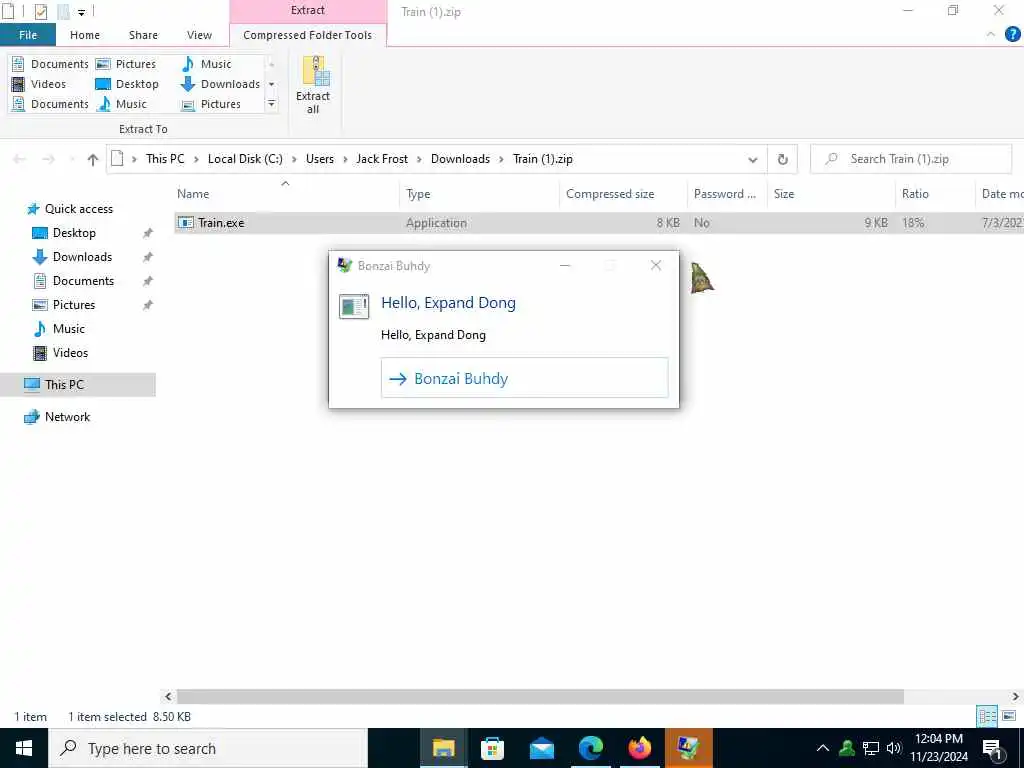Navigate to Local Disk (C:) breadcrumb
Screen dimensions: 1024x768
(x=245, y=159)
